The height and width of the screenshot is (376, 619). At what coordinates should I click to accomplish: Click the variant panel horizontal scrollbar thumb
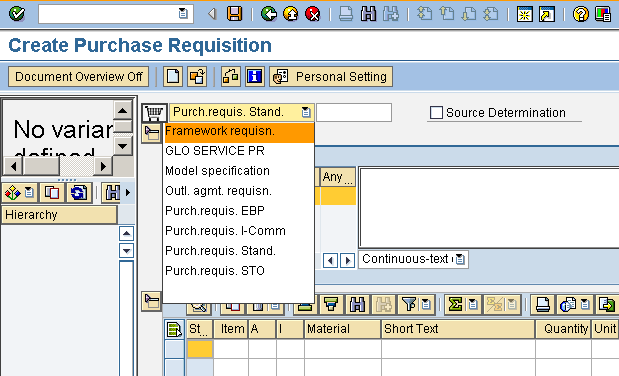41,166
